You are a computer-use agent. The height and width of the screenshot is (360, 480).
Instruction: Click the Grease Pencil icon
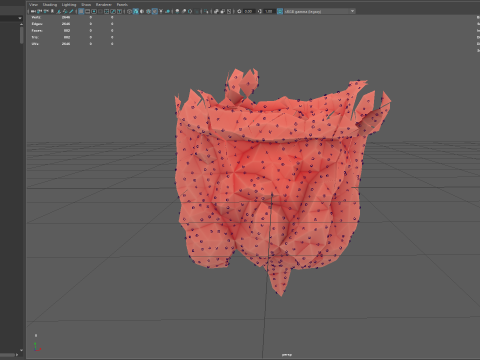tap(71, 11)
